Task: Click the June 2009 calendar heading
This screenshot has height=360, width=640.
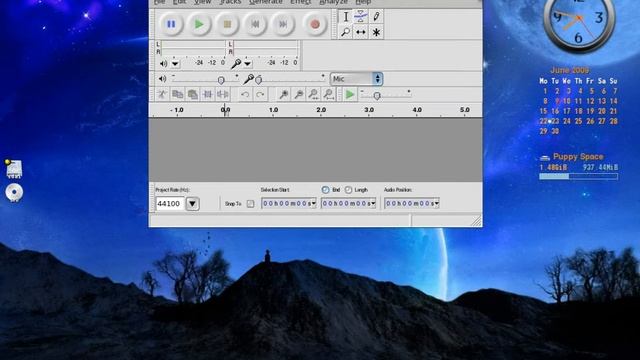Action: coord(569,70)
